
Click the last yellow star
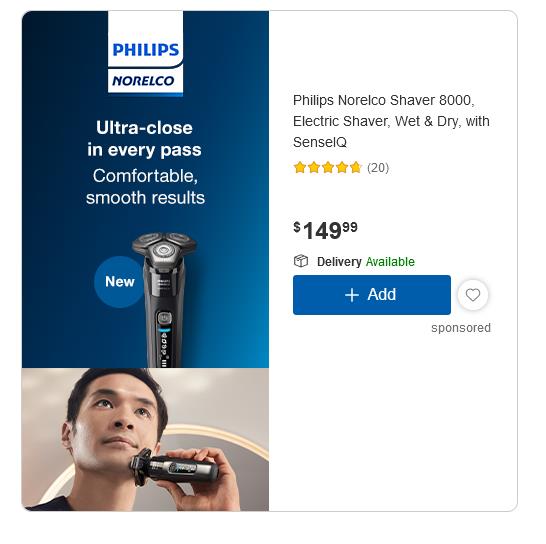tap(356, 168)
